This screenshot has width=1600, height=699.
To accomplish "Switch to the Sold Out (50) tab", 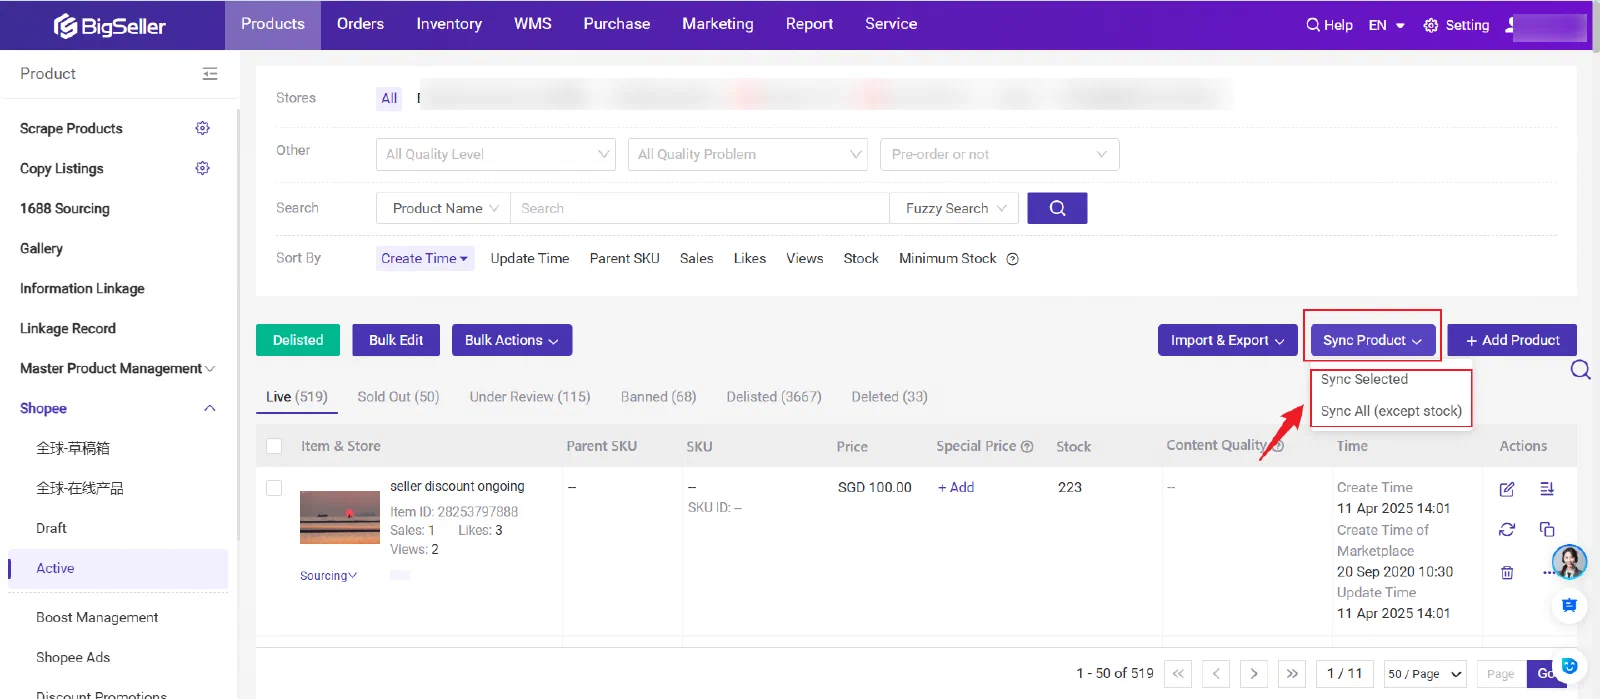I will tap(398, 397).
